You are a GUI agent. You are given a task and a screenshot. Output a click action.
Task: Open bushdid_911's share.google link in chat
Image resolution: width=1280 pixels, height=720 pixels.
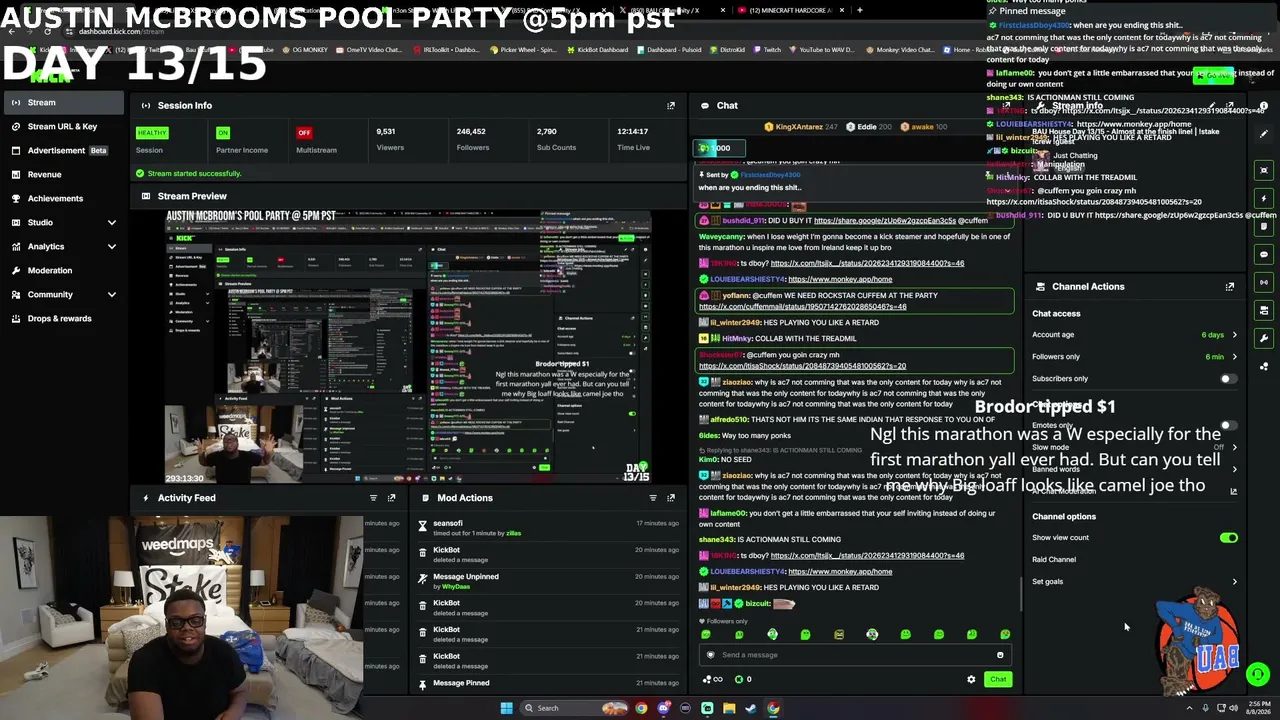point(885,220)
